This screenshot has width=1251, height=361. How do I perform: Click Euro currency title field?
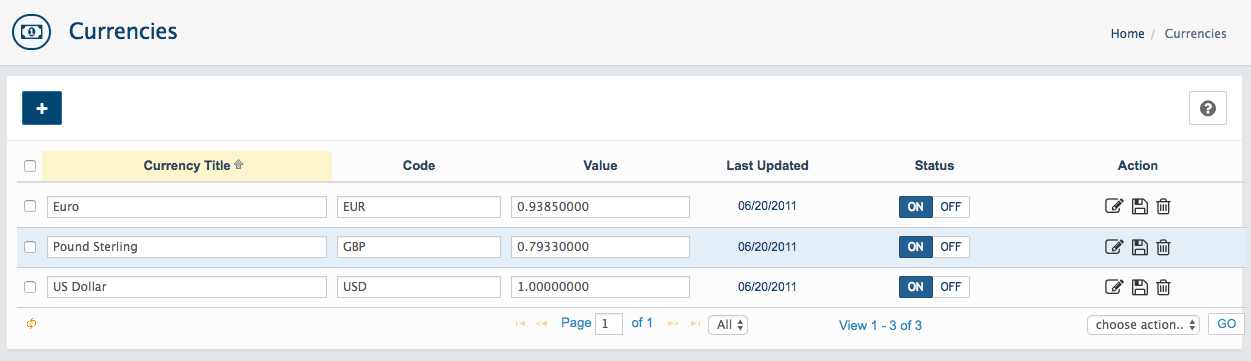coord(187,206)
